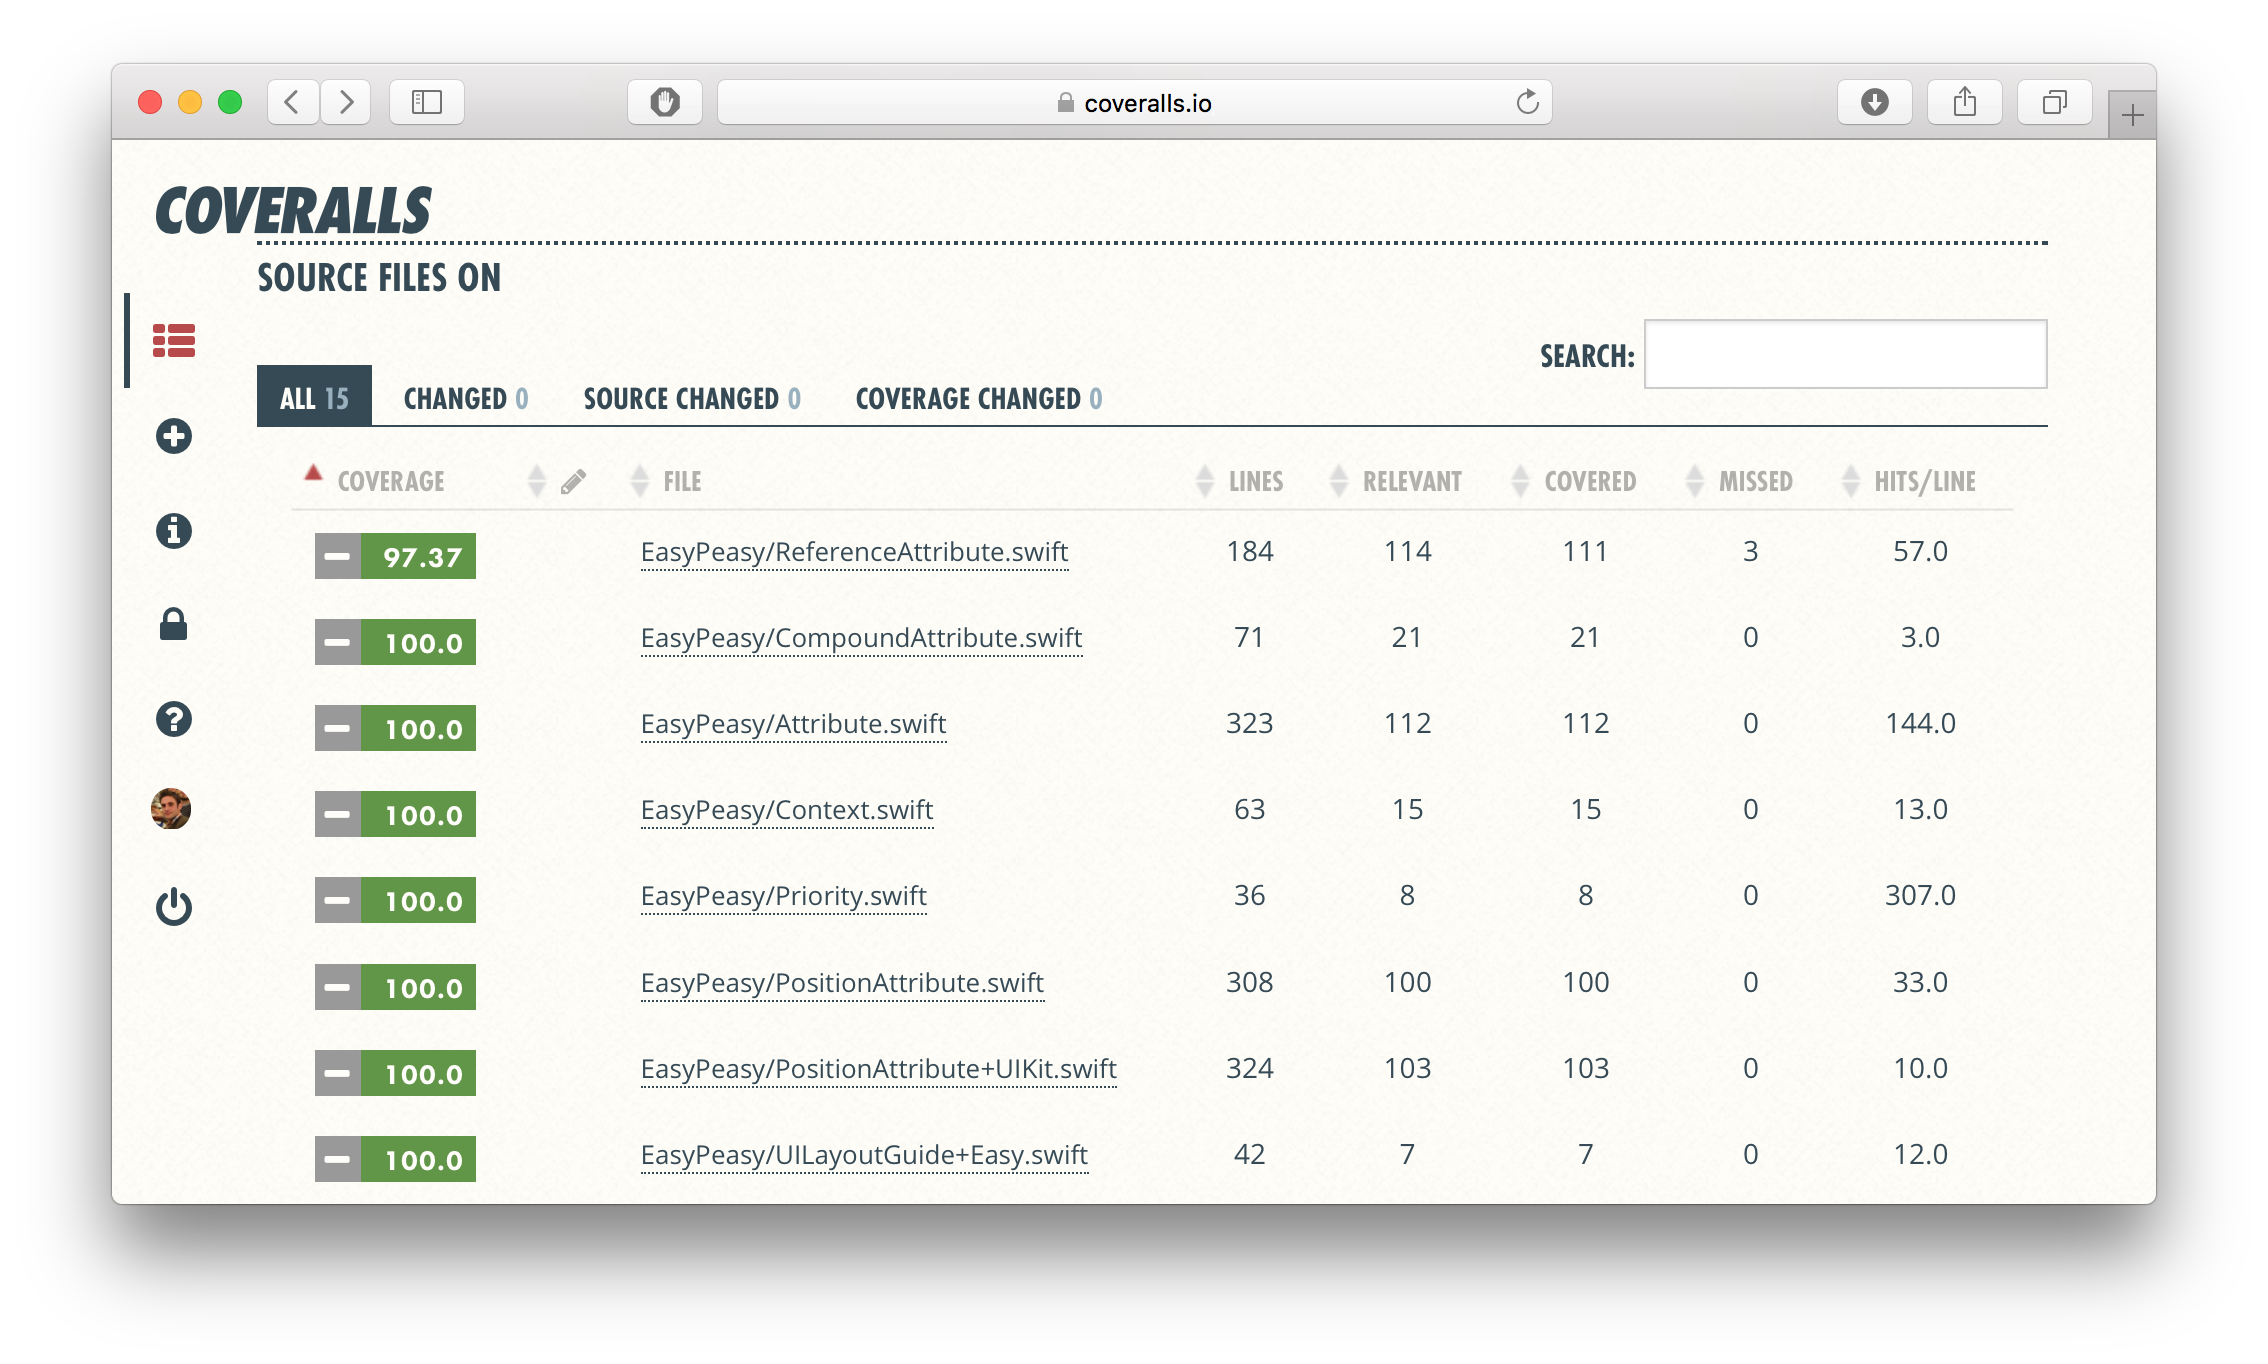Image resolution: width=2268 pixels, height=1364 pixels.
Task: Click the padlock sidebar icon
Action: (174, 624)
